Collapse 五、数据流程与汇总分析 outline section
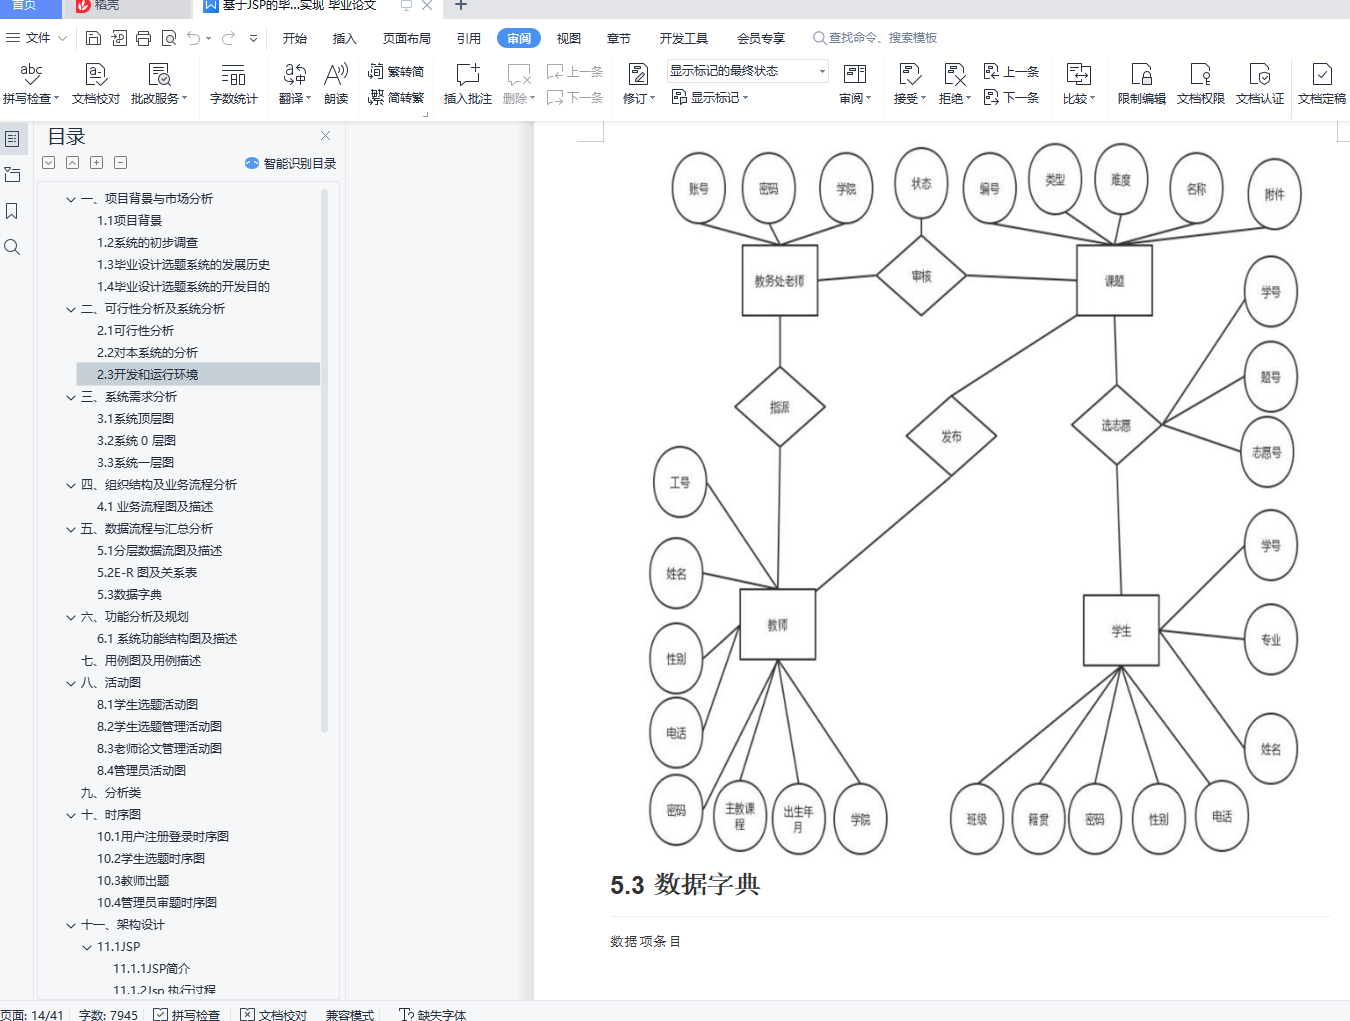Screen dimensions: 1350x1021 [71, 529]
